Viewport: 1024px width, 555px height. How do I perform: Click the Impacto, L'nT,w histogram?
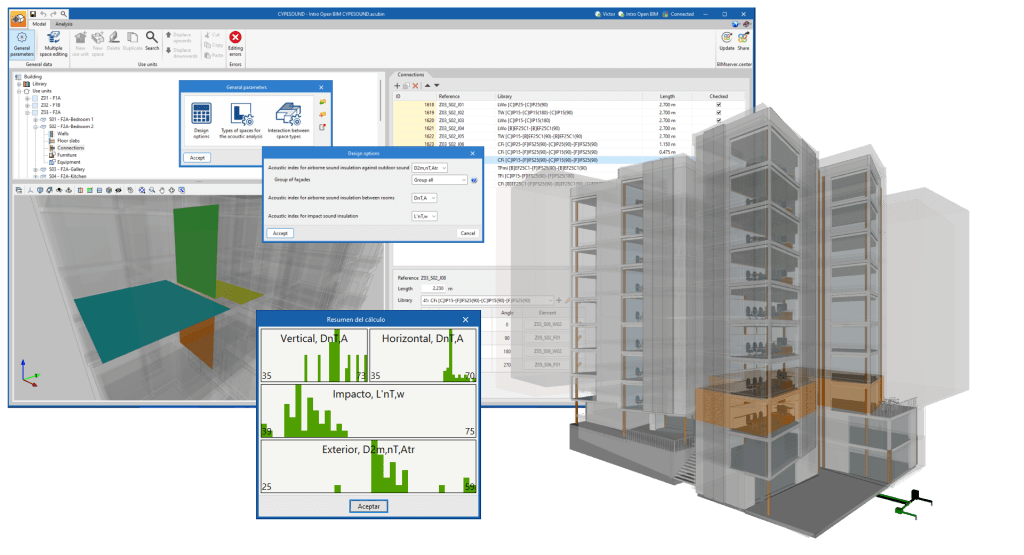[x=368, y=411]
